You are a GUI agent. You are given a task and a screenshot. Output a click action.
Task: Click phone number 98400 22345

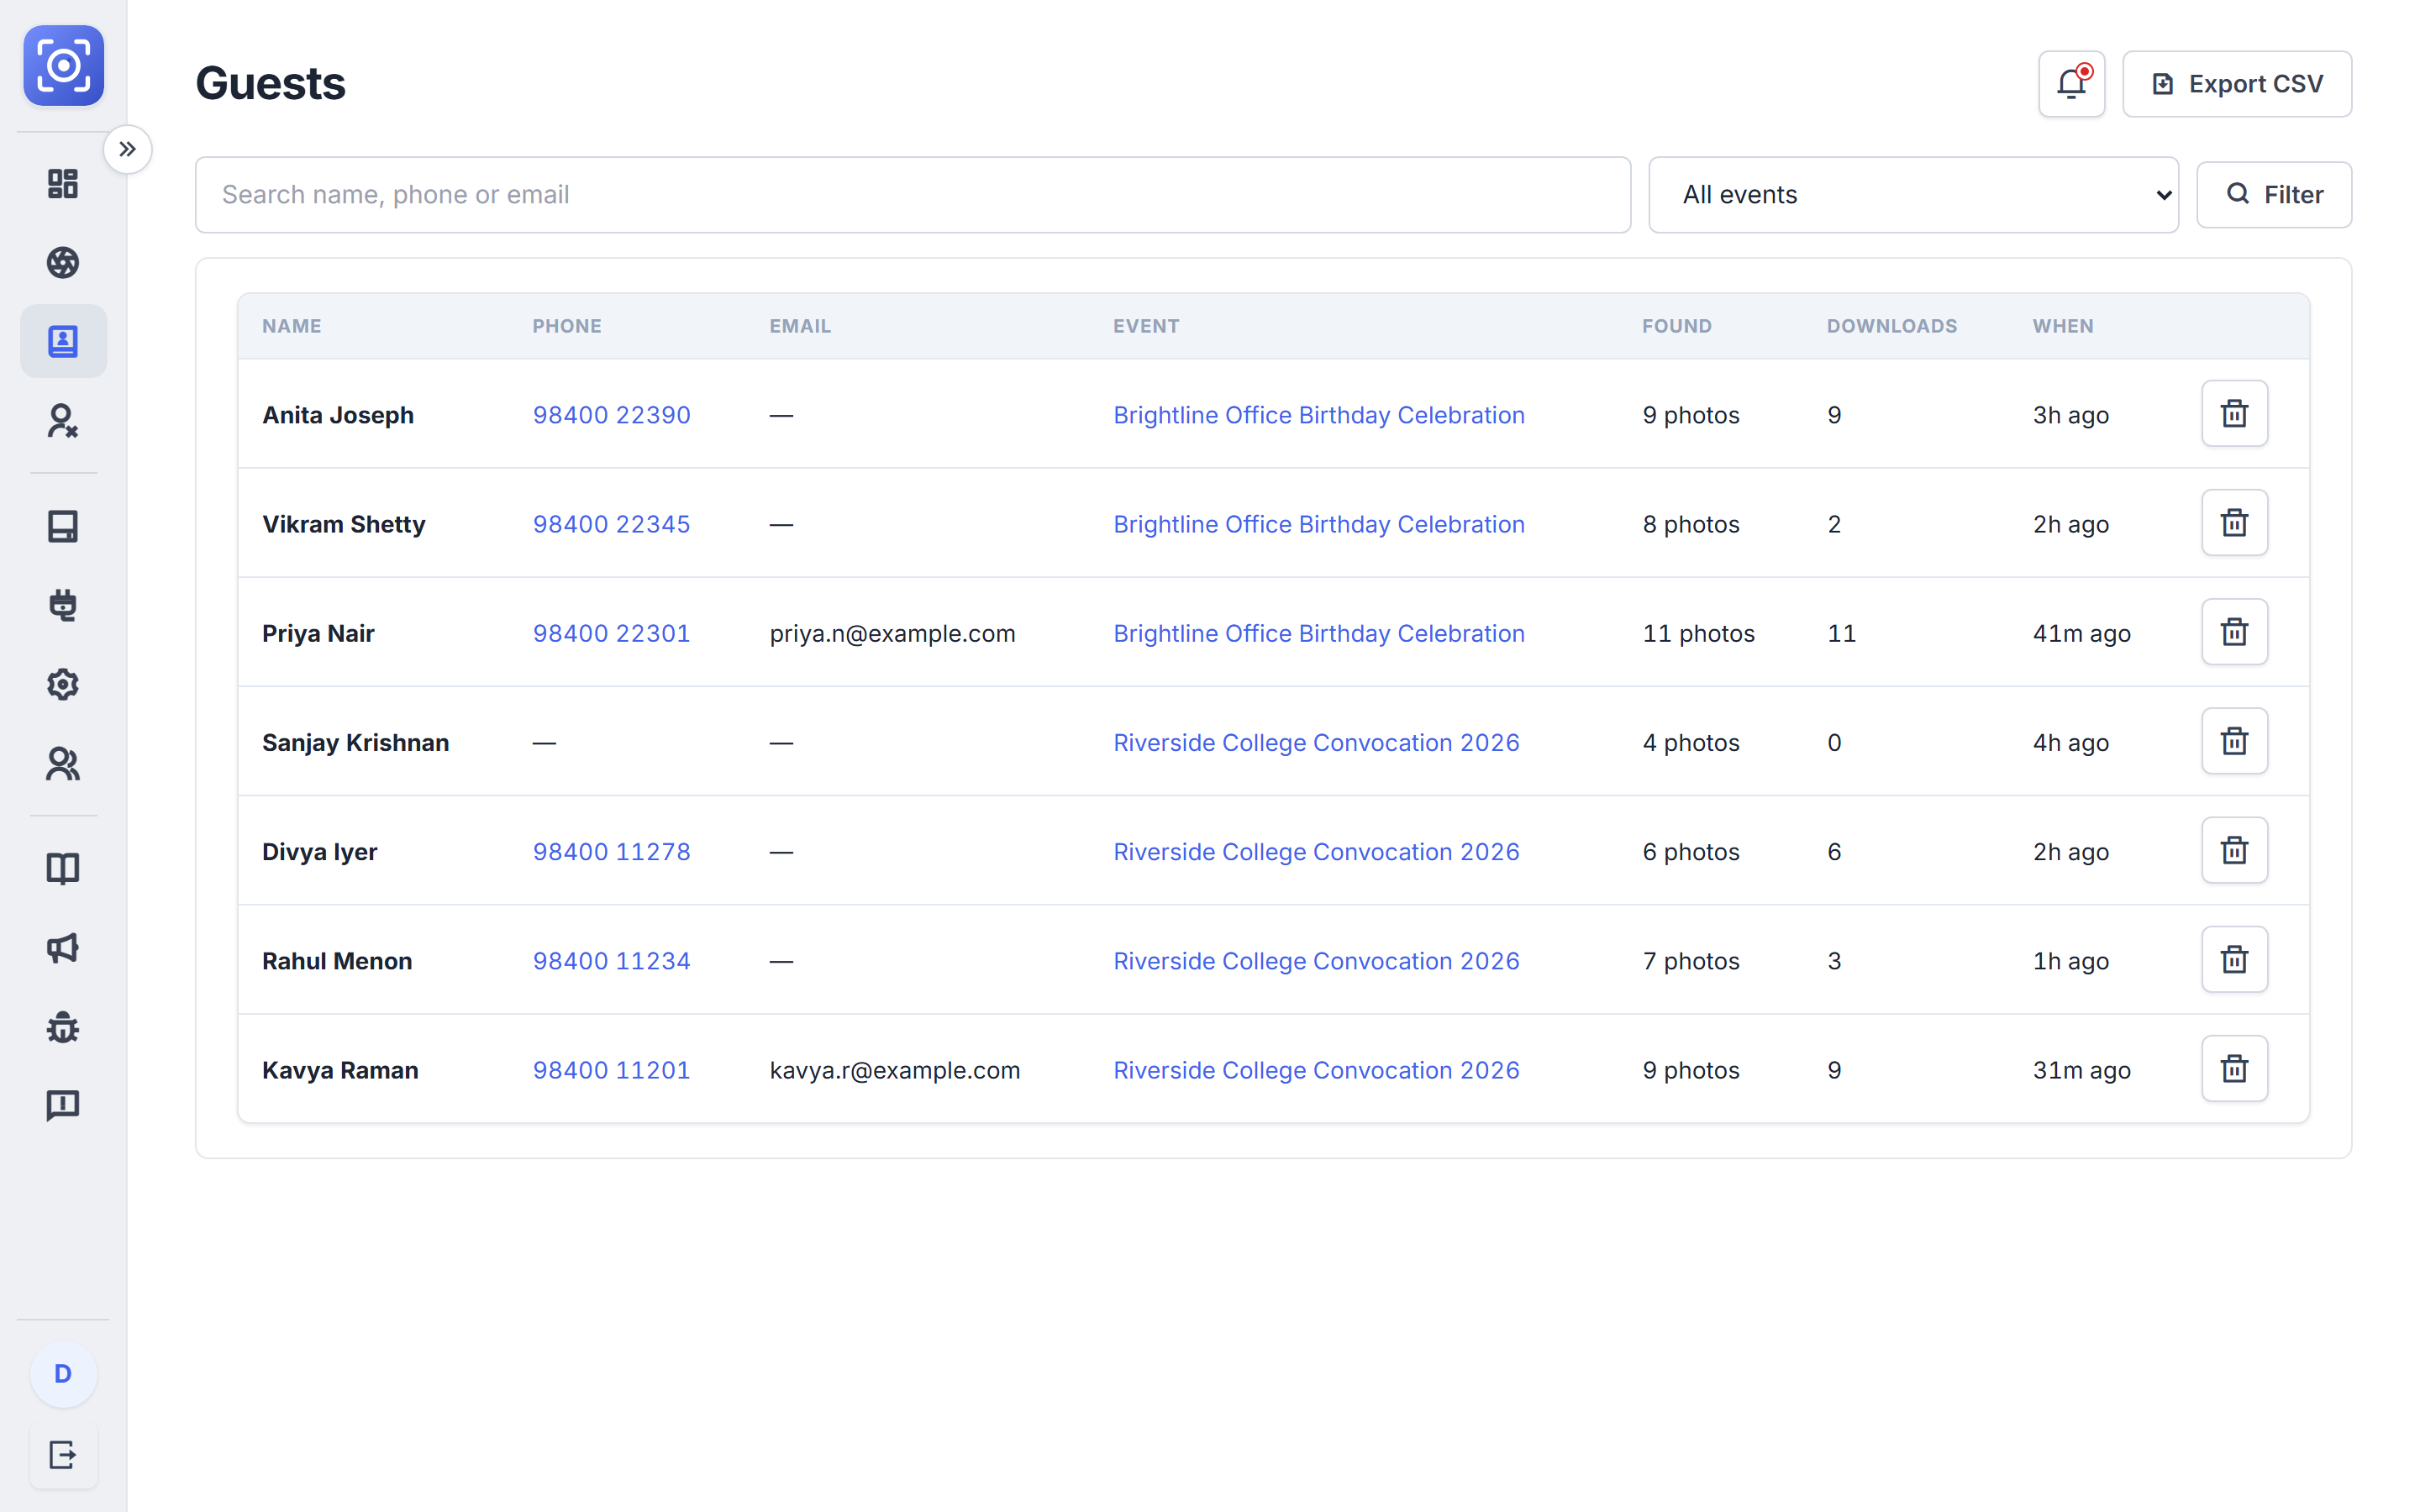coord(611,524)
